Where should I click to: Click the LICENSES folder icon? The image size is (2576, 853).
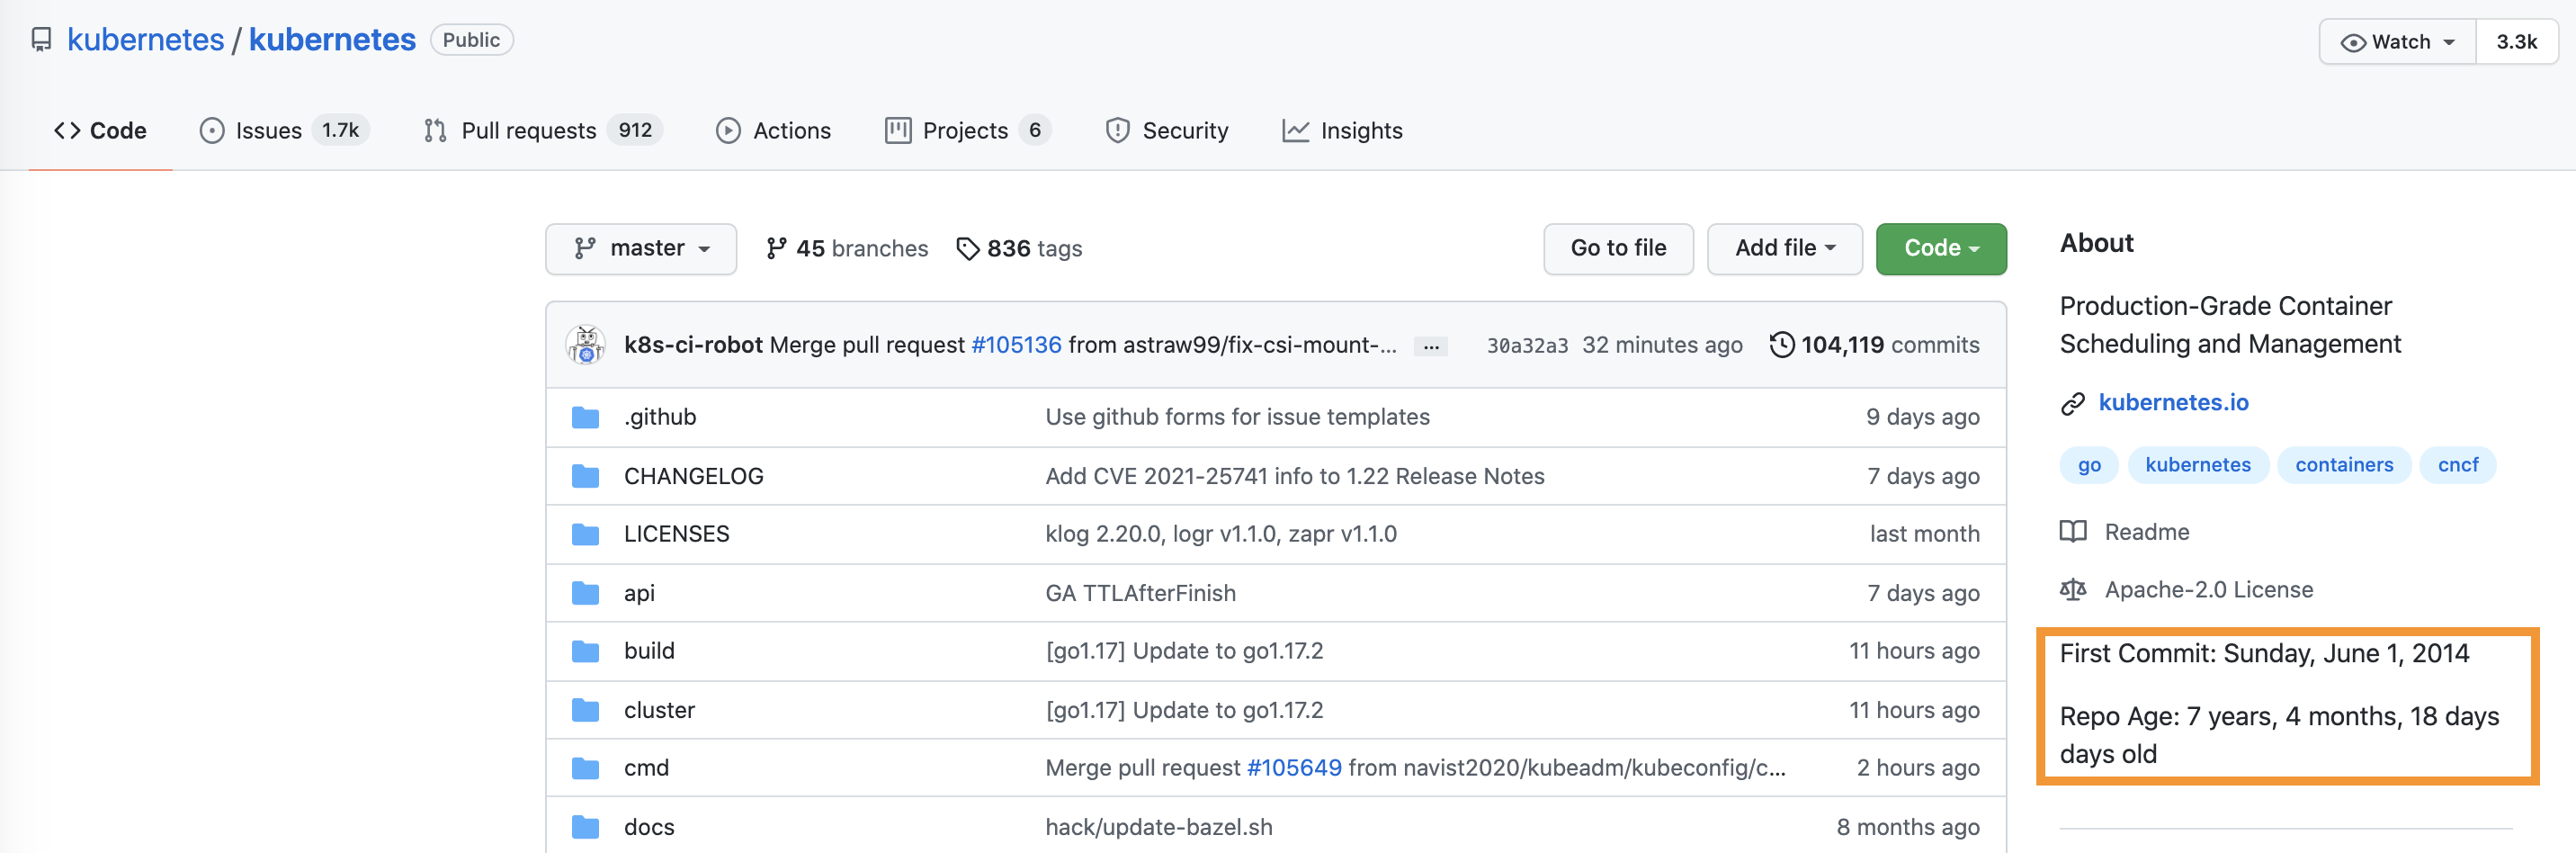point(585,534)
